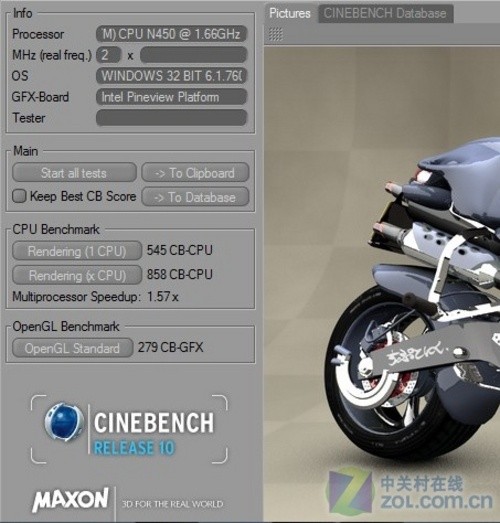
Task: Switch to the Pictures tab
Action: coord(290,13)
